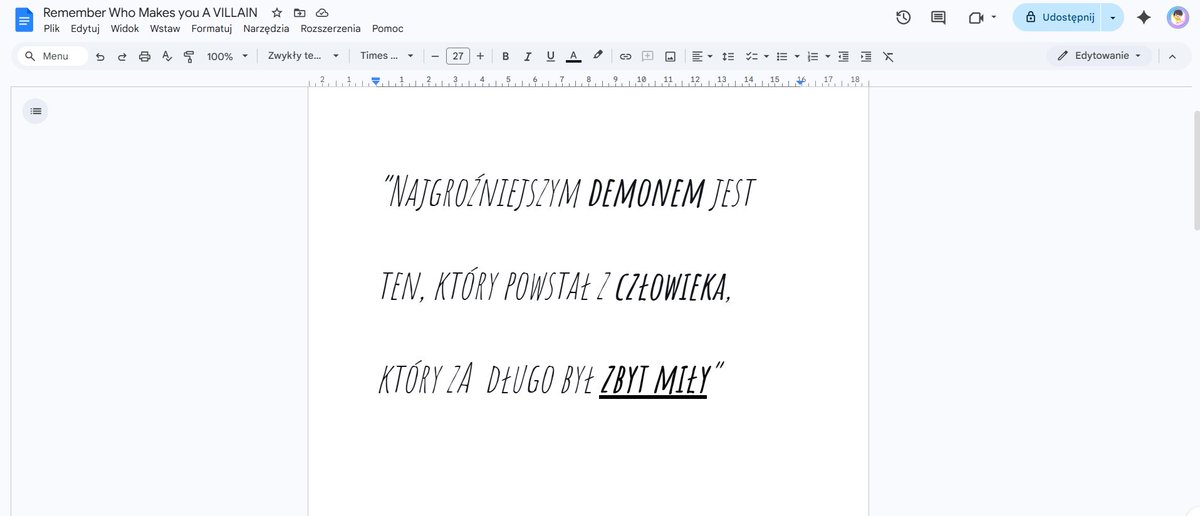Redo the last action

[x=122, y=56]
